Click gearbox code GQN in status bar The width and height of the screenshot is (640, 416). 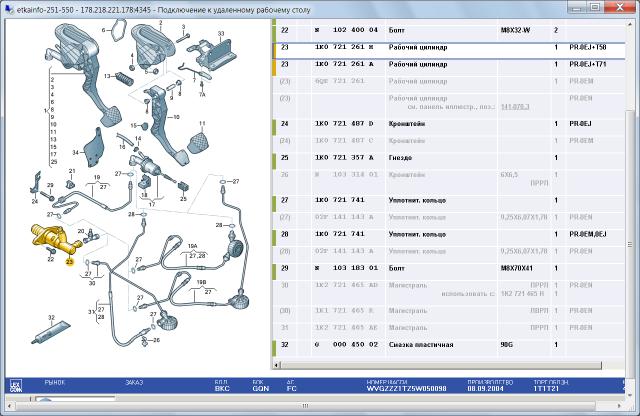[x=260, y=389]
